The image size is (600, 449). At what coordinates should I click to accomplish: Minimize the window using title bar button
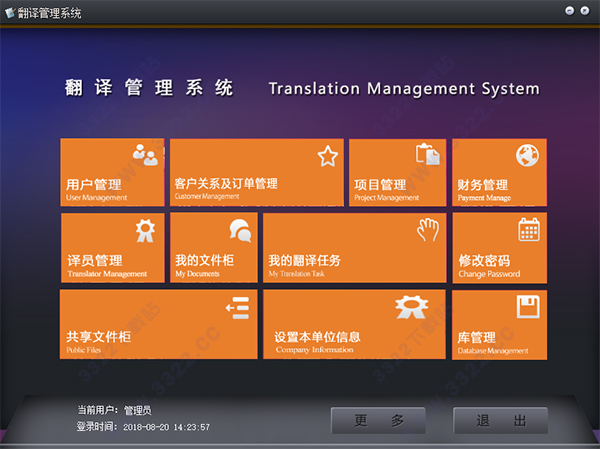570,11
